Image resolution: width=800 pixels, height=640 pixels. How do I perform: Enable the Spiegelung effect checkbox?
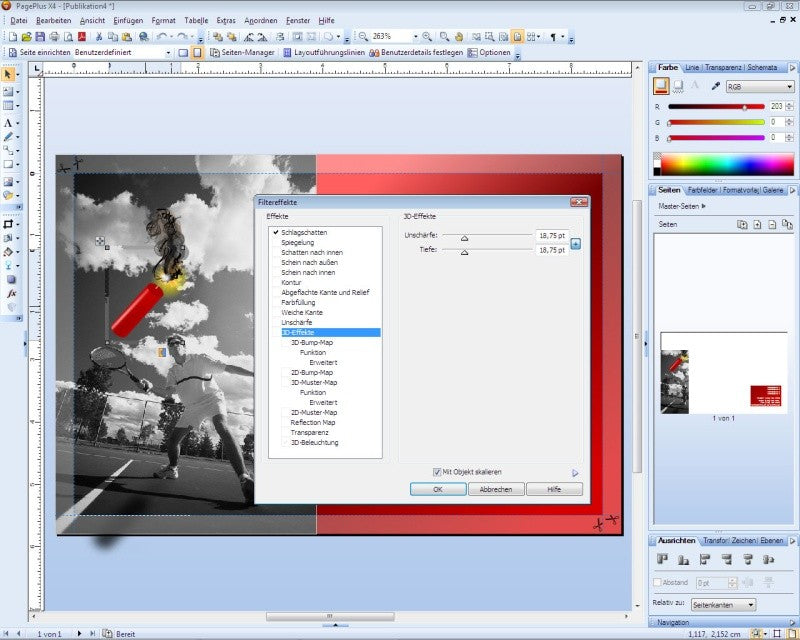tap(276, 242)
